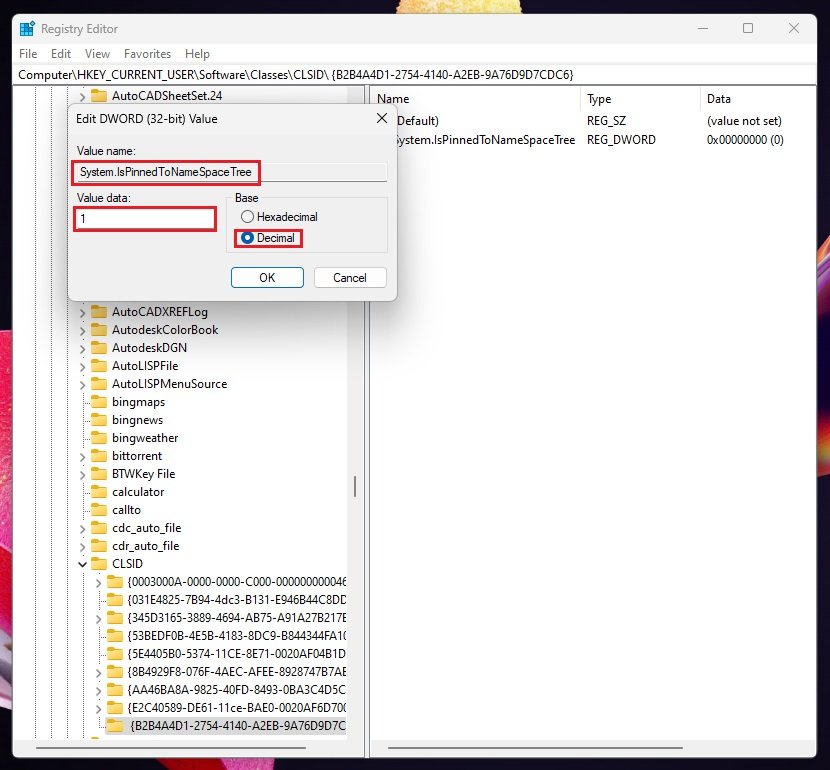Click the bingnews folder icon
This screenshot has width=830, height=770.
tap(99, 419)
